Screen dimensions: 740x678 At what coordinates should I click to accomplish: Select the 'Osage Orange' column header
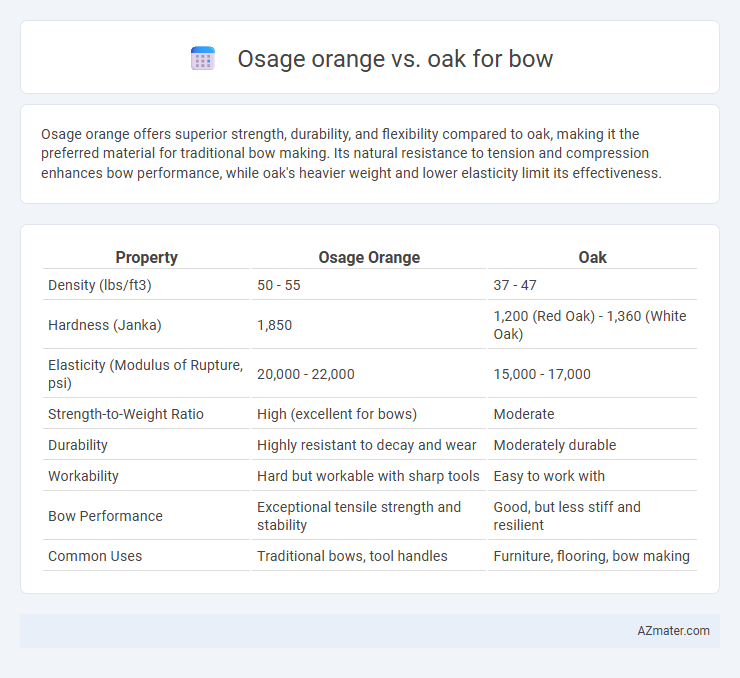tap(369, 257)
